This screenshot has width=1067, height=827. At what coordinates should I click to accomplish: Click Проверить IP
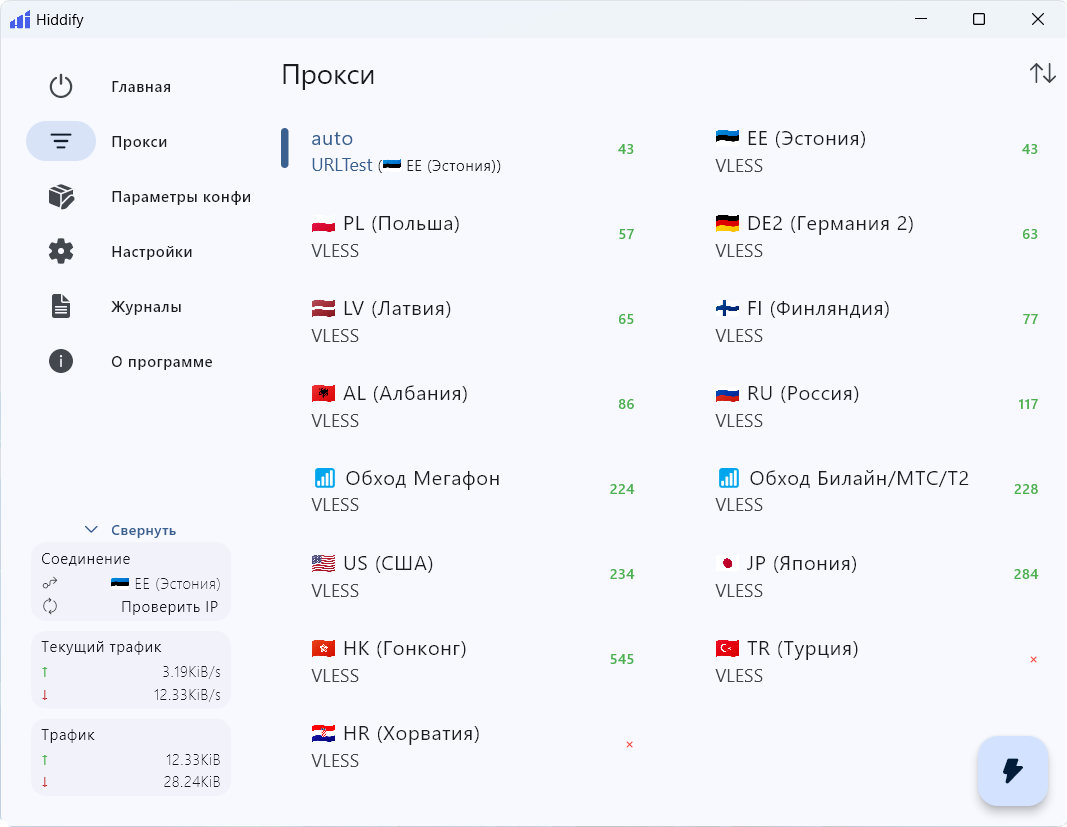(x=169, y=606)
